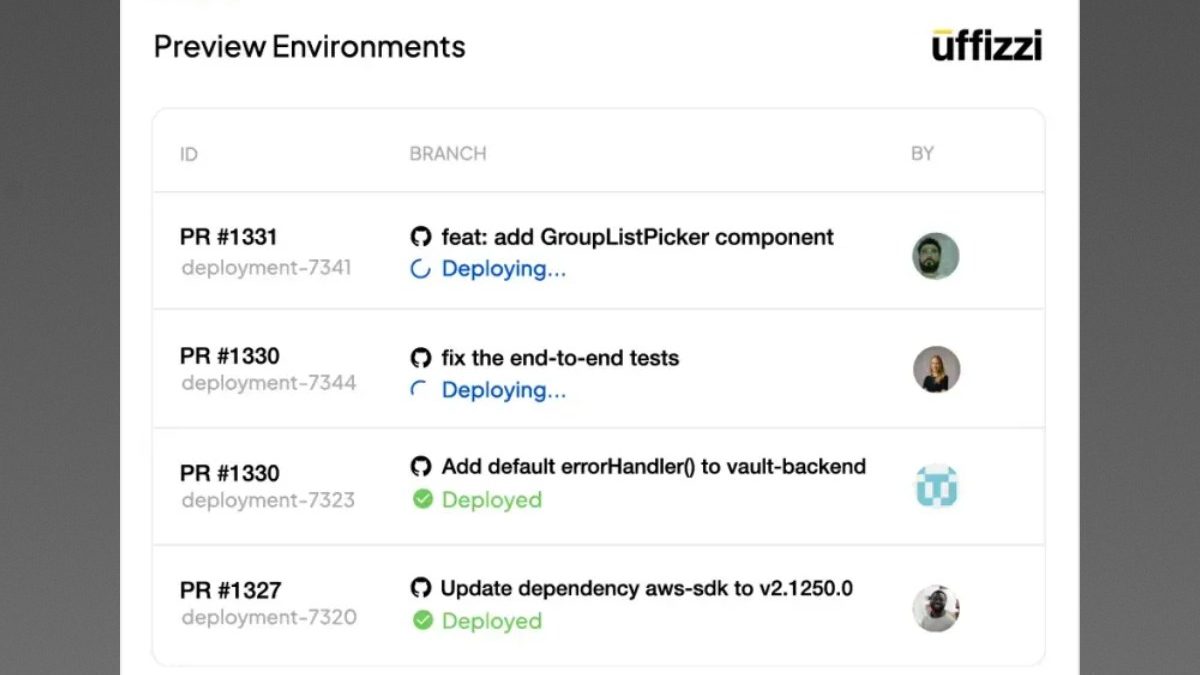Screen dimensions: 1200x675
Task: Open branch Update dependency aws-sdk to v2.1250.0
Action: click(x=647, y=588)
